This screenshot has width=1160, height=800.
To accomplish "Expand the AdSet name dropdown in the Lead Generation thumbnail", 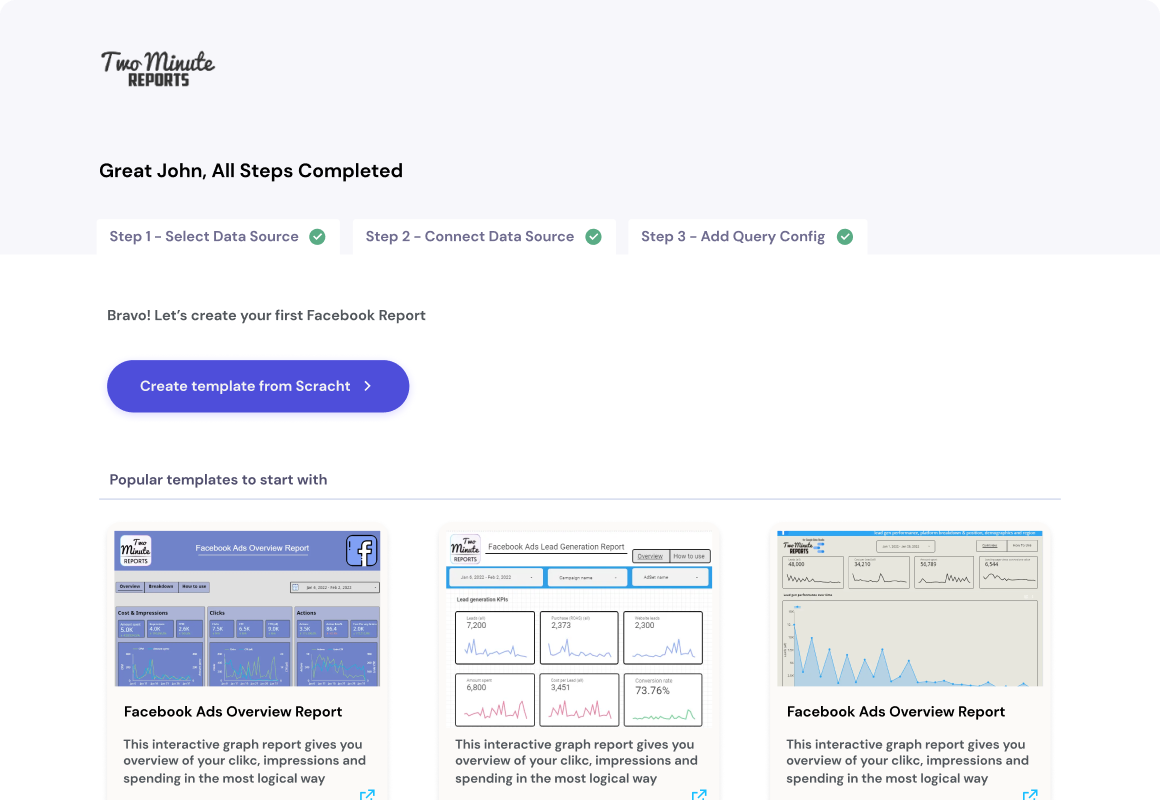I will coord(669,578).
